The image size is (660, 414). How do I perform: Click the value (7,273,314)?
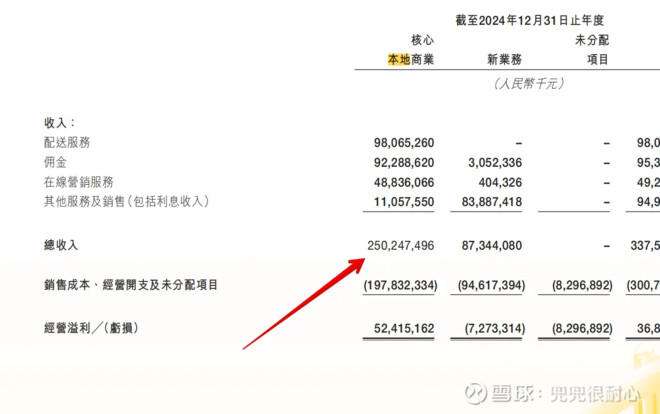pos(495,329)
